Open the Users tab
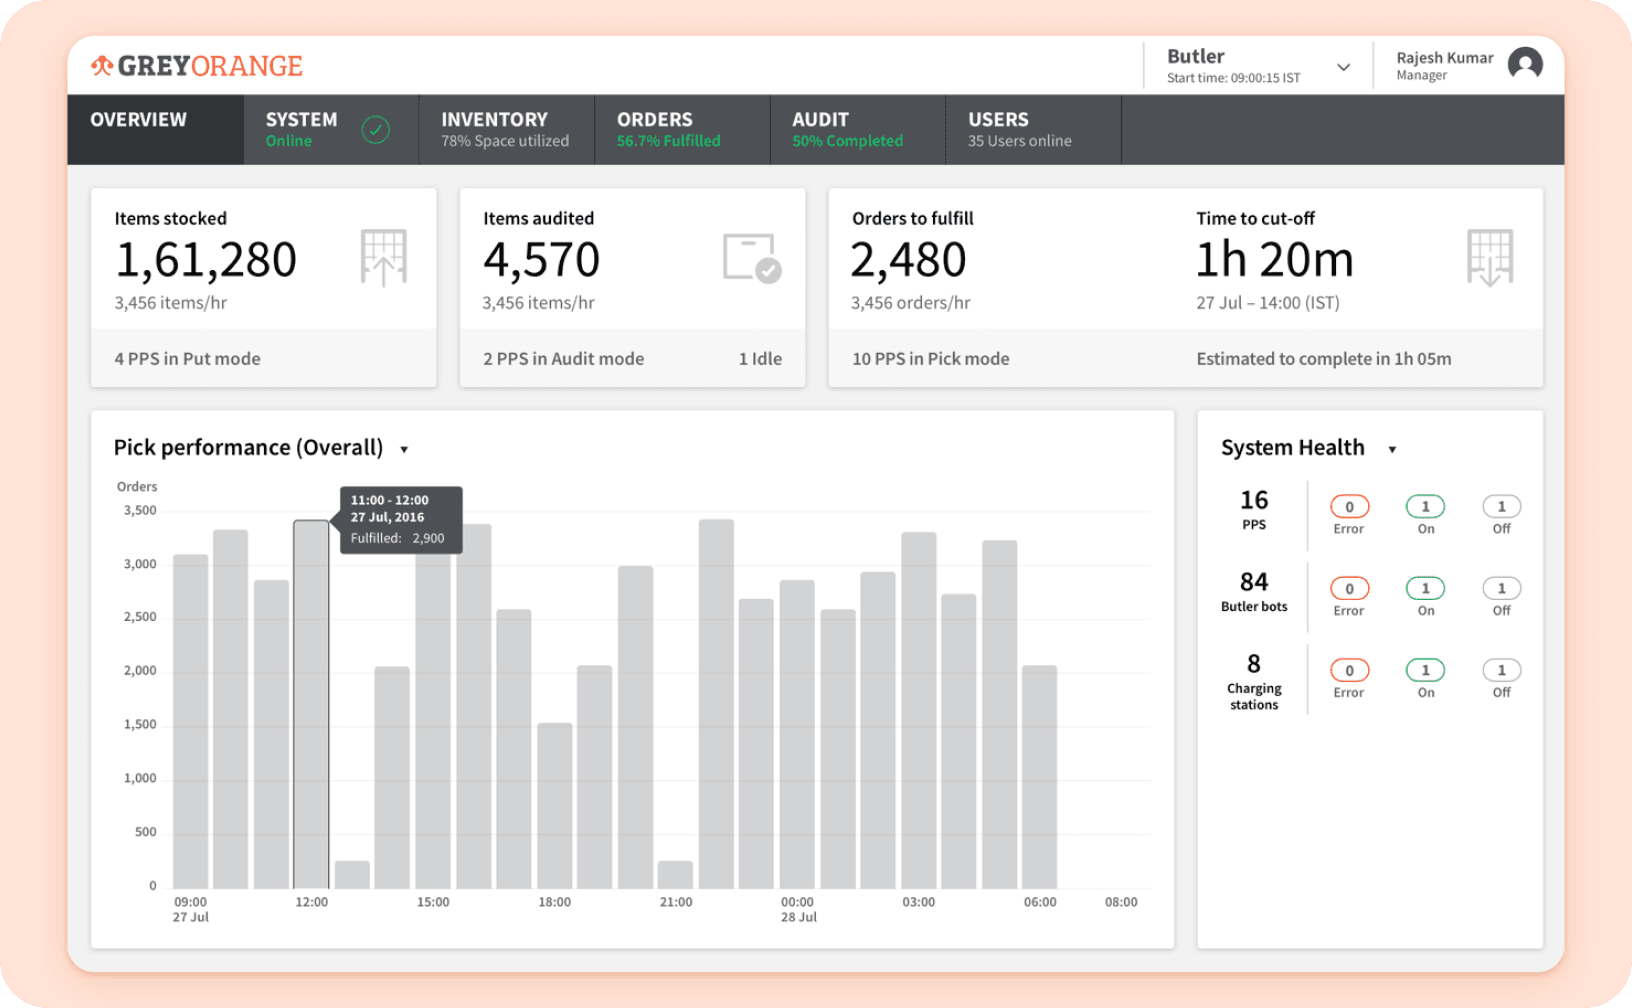1632x1008 pixels. [1019, 129]
